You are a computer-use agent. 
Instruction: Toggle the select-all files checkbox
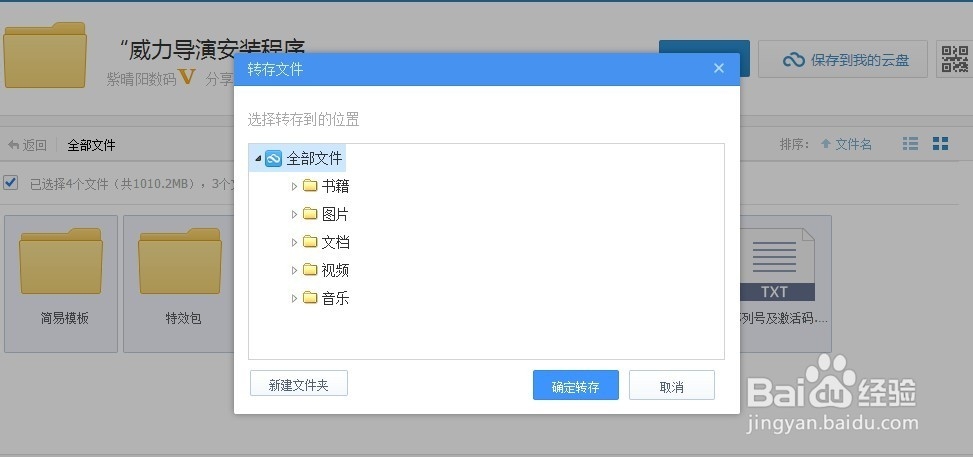(11, 183)
